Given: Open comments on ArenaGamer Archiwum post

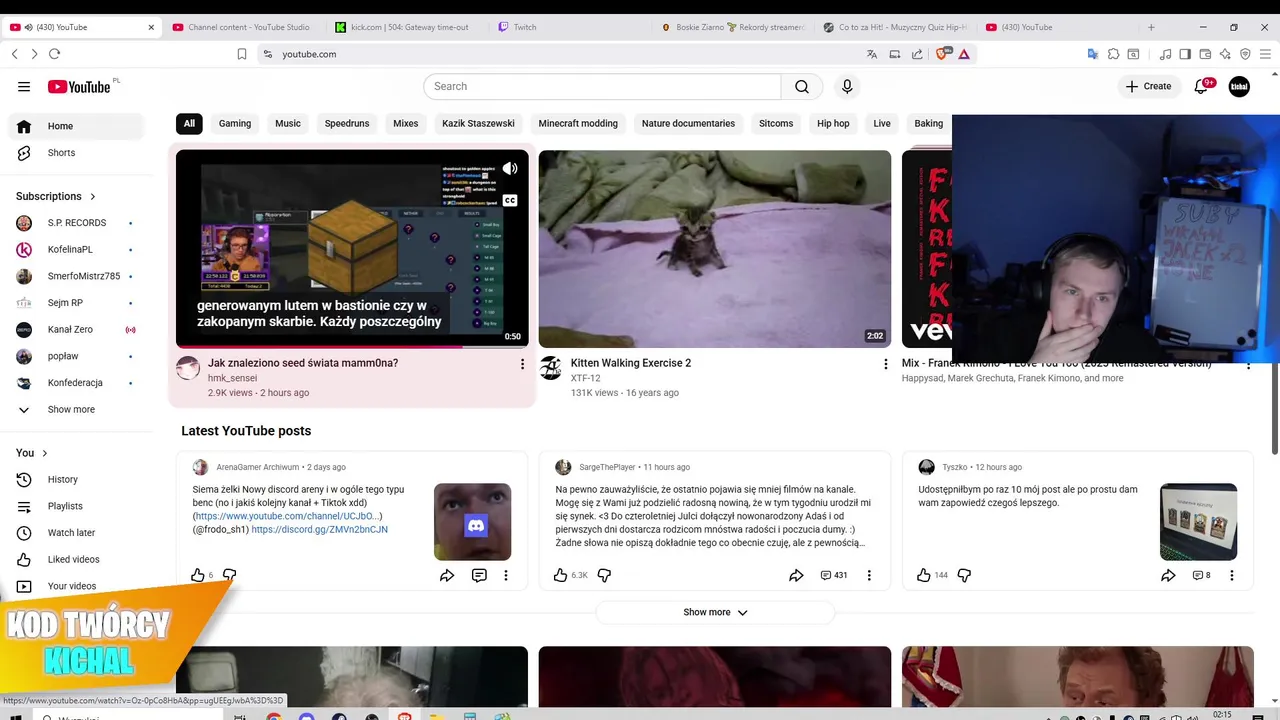Looking at the screenshot, I should [x=479, y=575].
